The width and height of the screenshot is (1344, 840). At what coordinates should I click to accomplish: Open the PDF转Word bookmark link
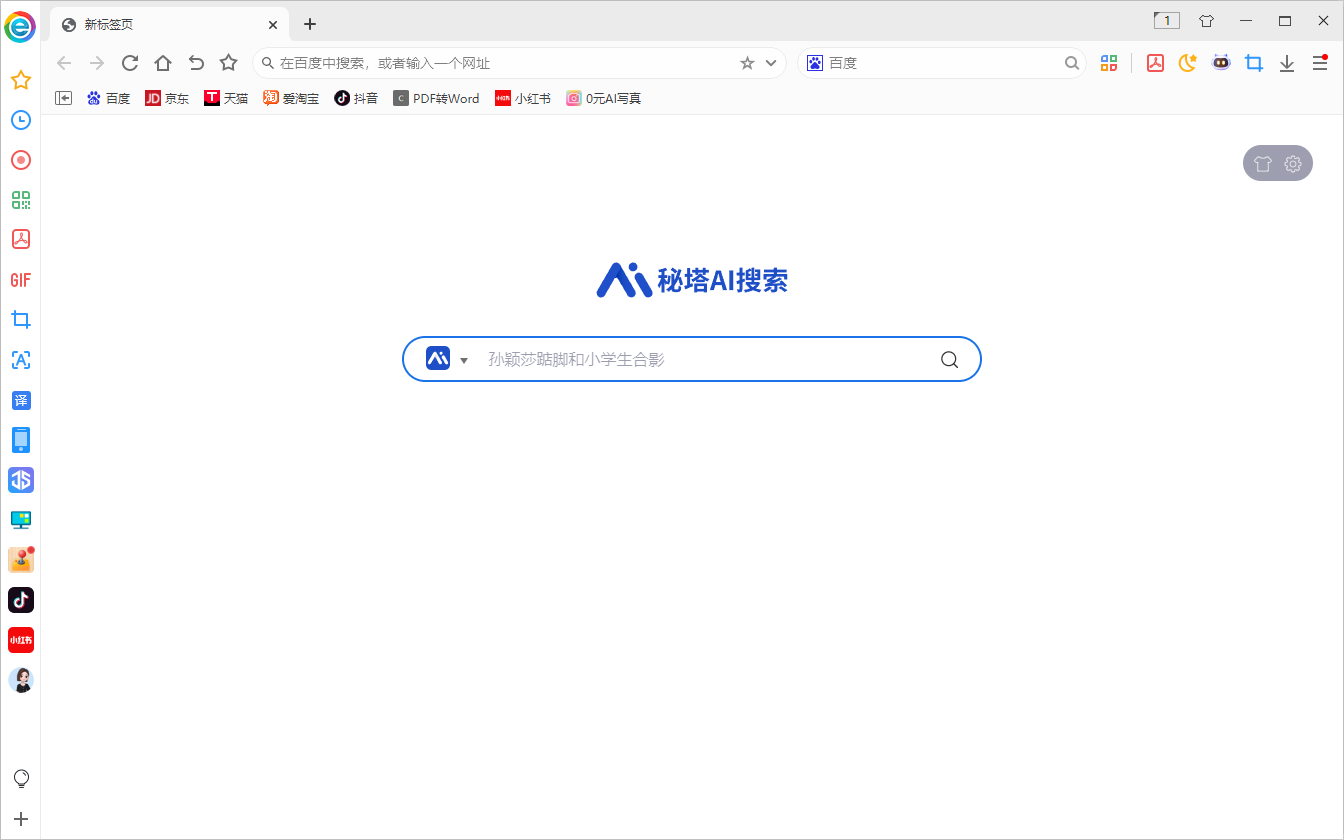coord(436,98)
